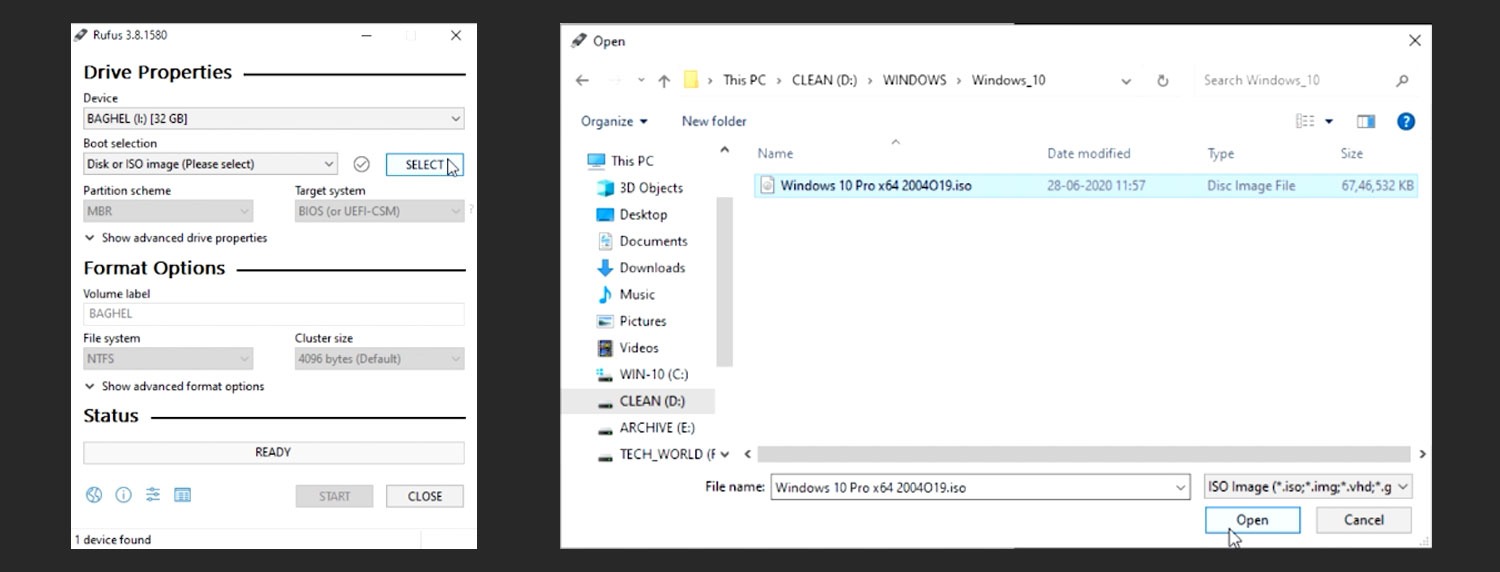Show the Rufus log icon
Screen dimensions: 1500x572
pos(182,495)
